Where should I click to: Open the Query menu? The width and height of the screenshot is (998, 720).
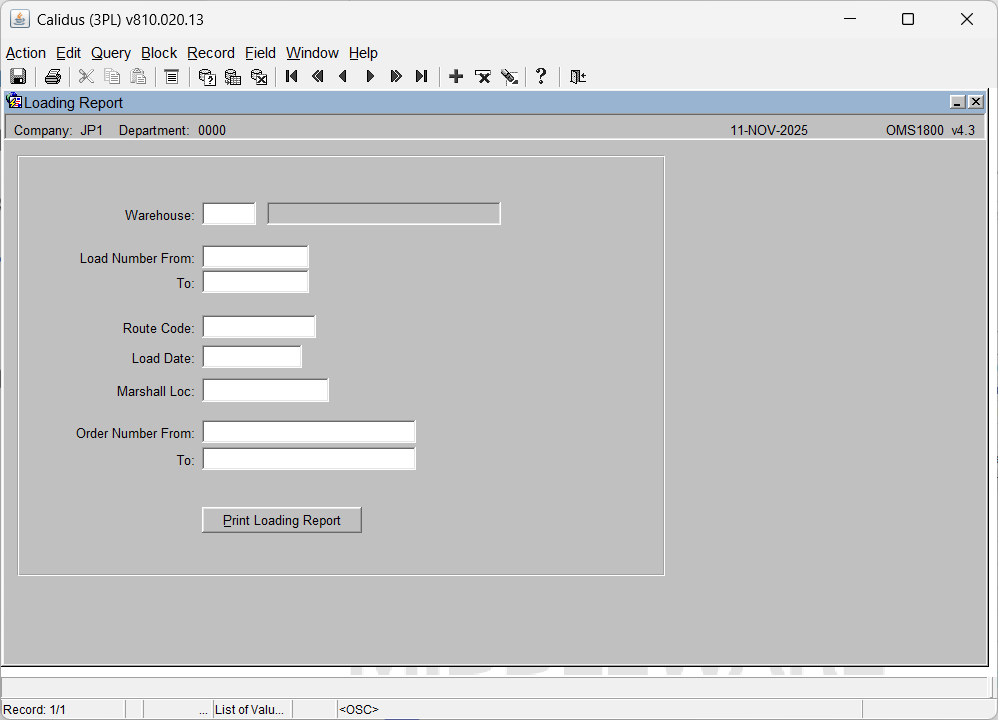[x=110, y=53]
